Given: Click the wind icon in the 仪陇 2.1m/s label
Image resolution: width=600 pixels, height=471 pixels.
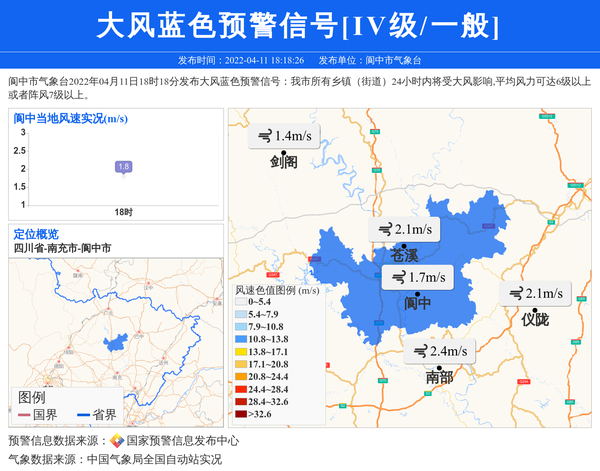Looking at the screenshot, I should 515,294.
